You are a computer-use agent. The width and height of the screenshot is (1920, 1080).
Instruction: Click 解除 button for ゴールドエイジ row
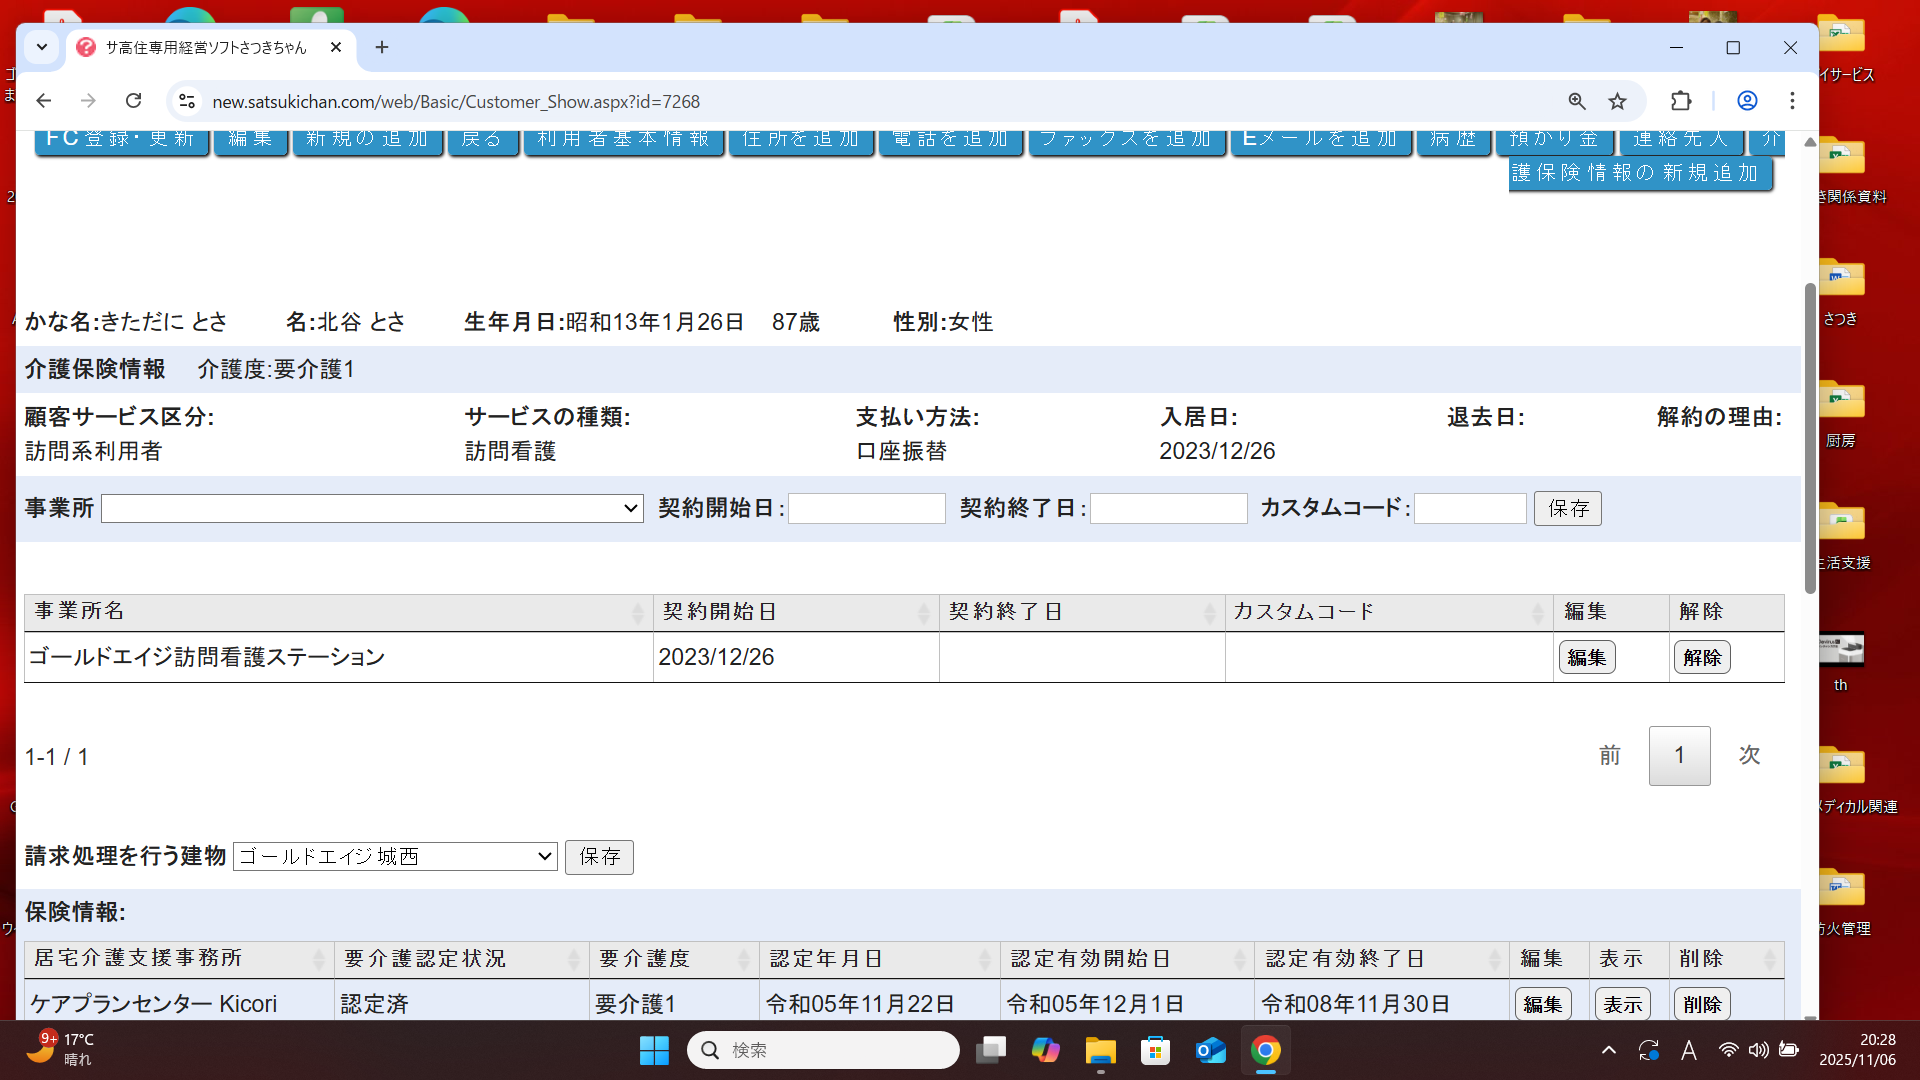pos(1701,658)
